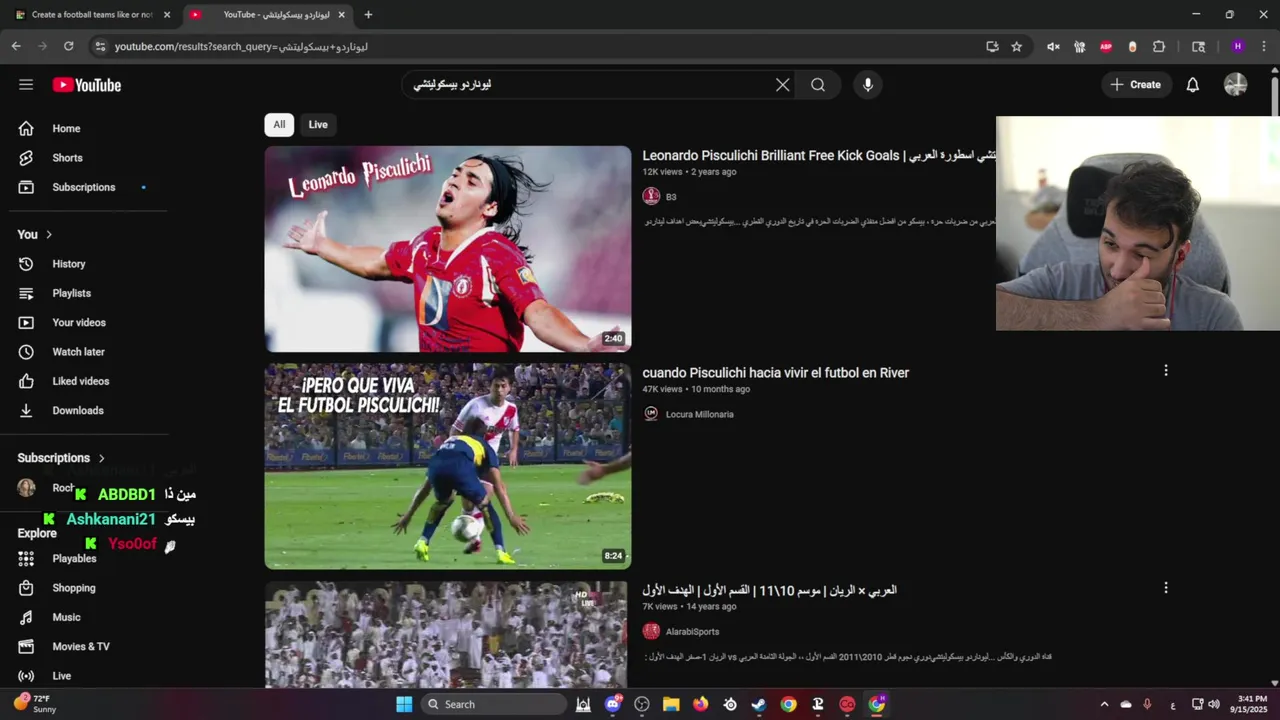The height and width of the screenshot is (720, 1280).
Task: Play the stadium crowd thumbnail for AlarabiSports video
Action: (448, 634)
